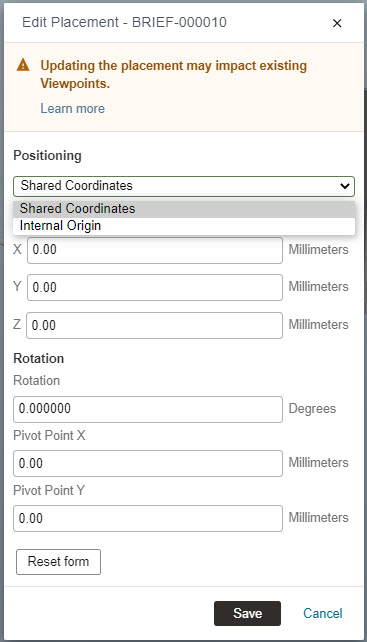Screen dimensions: 367x642
Task: Save the placement changes
Action: click(247, 613)
